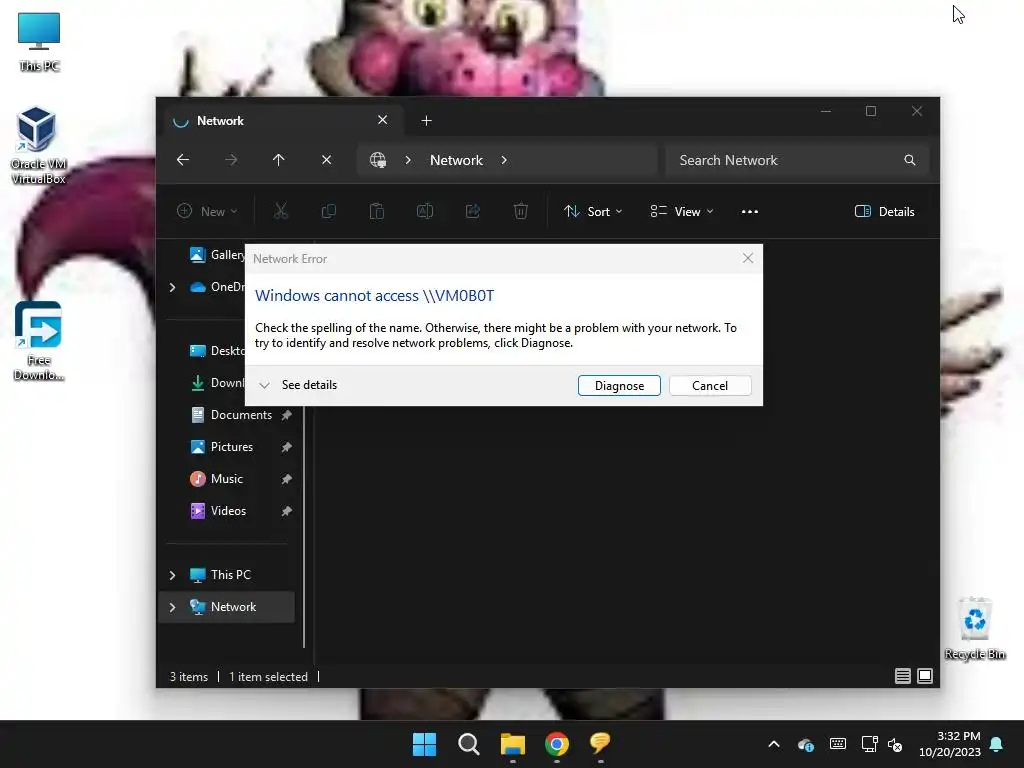Toggle the Details pane
Image resolution: width=1024 pixels, height=768 pixels.
pyautogui.click(x=884, y=212)
